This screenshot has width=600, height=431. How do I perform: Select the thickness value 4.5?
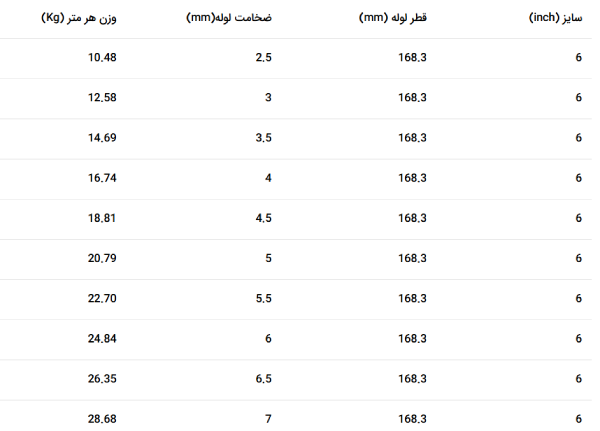[264, 218]
